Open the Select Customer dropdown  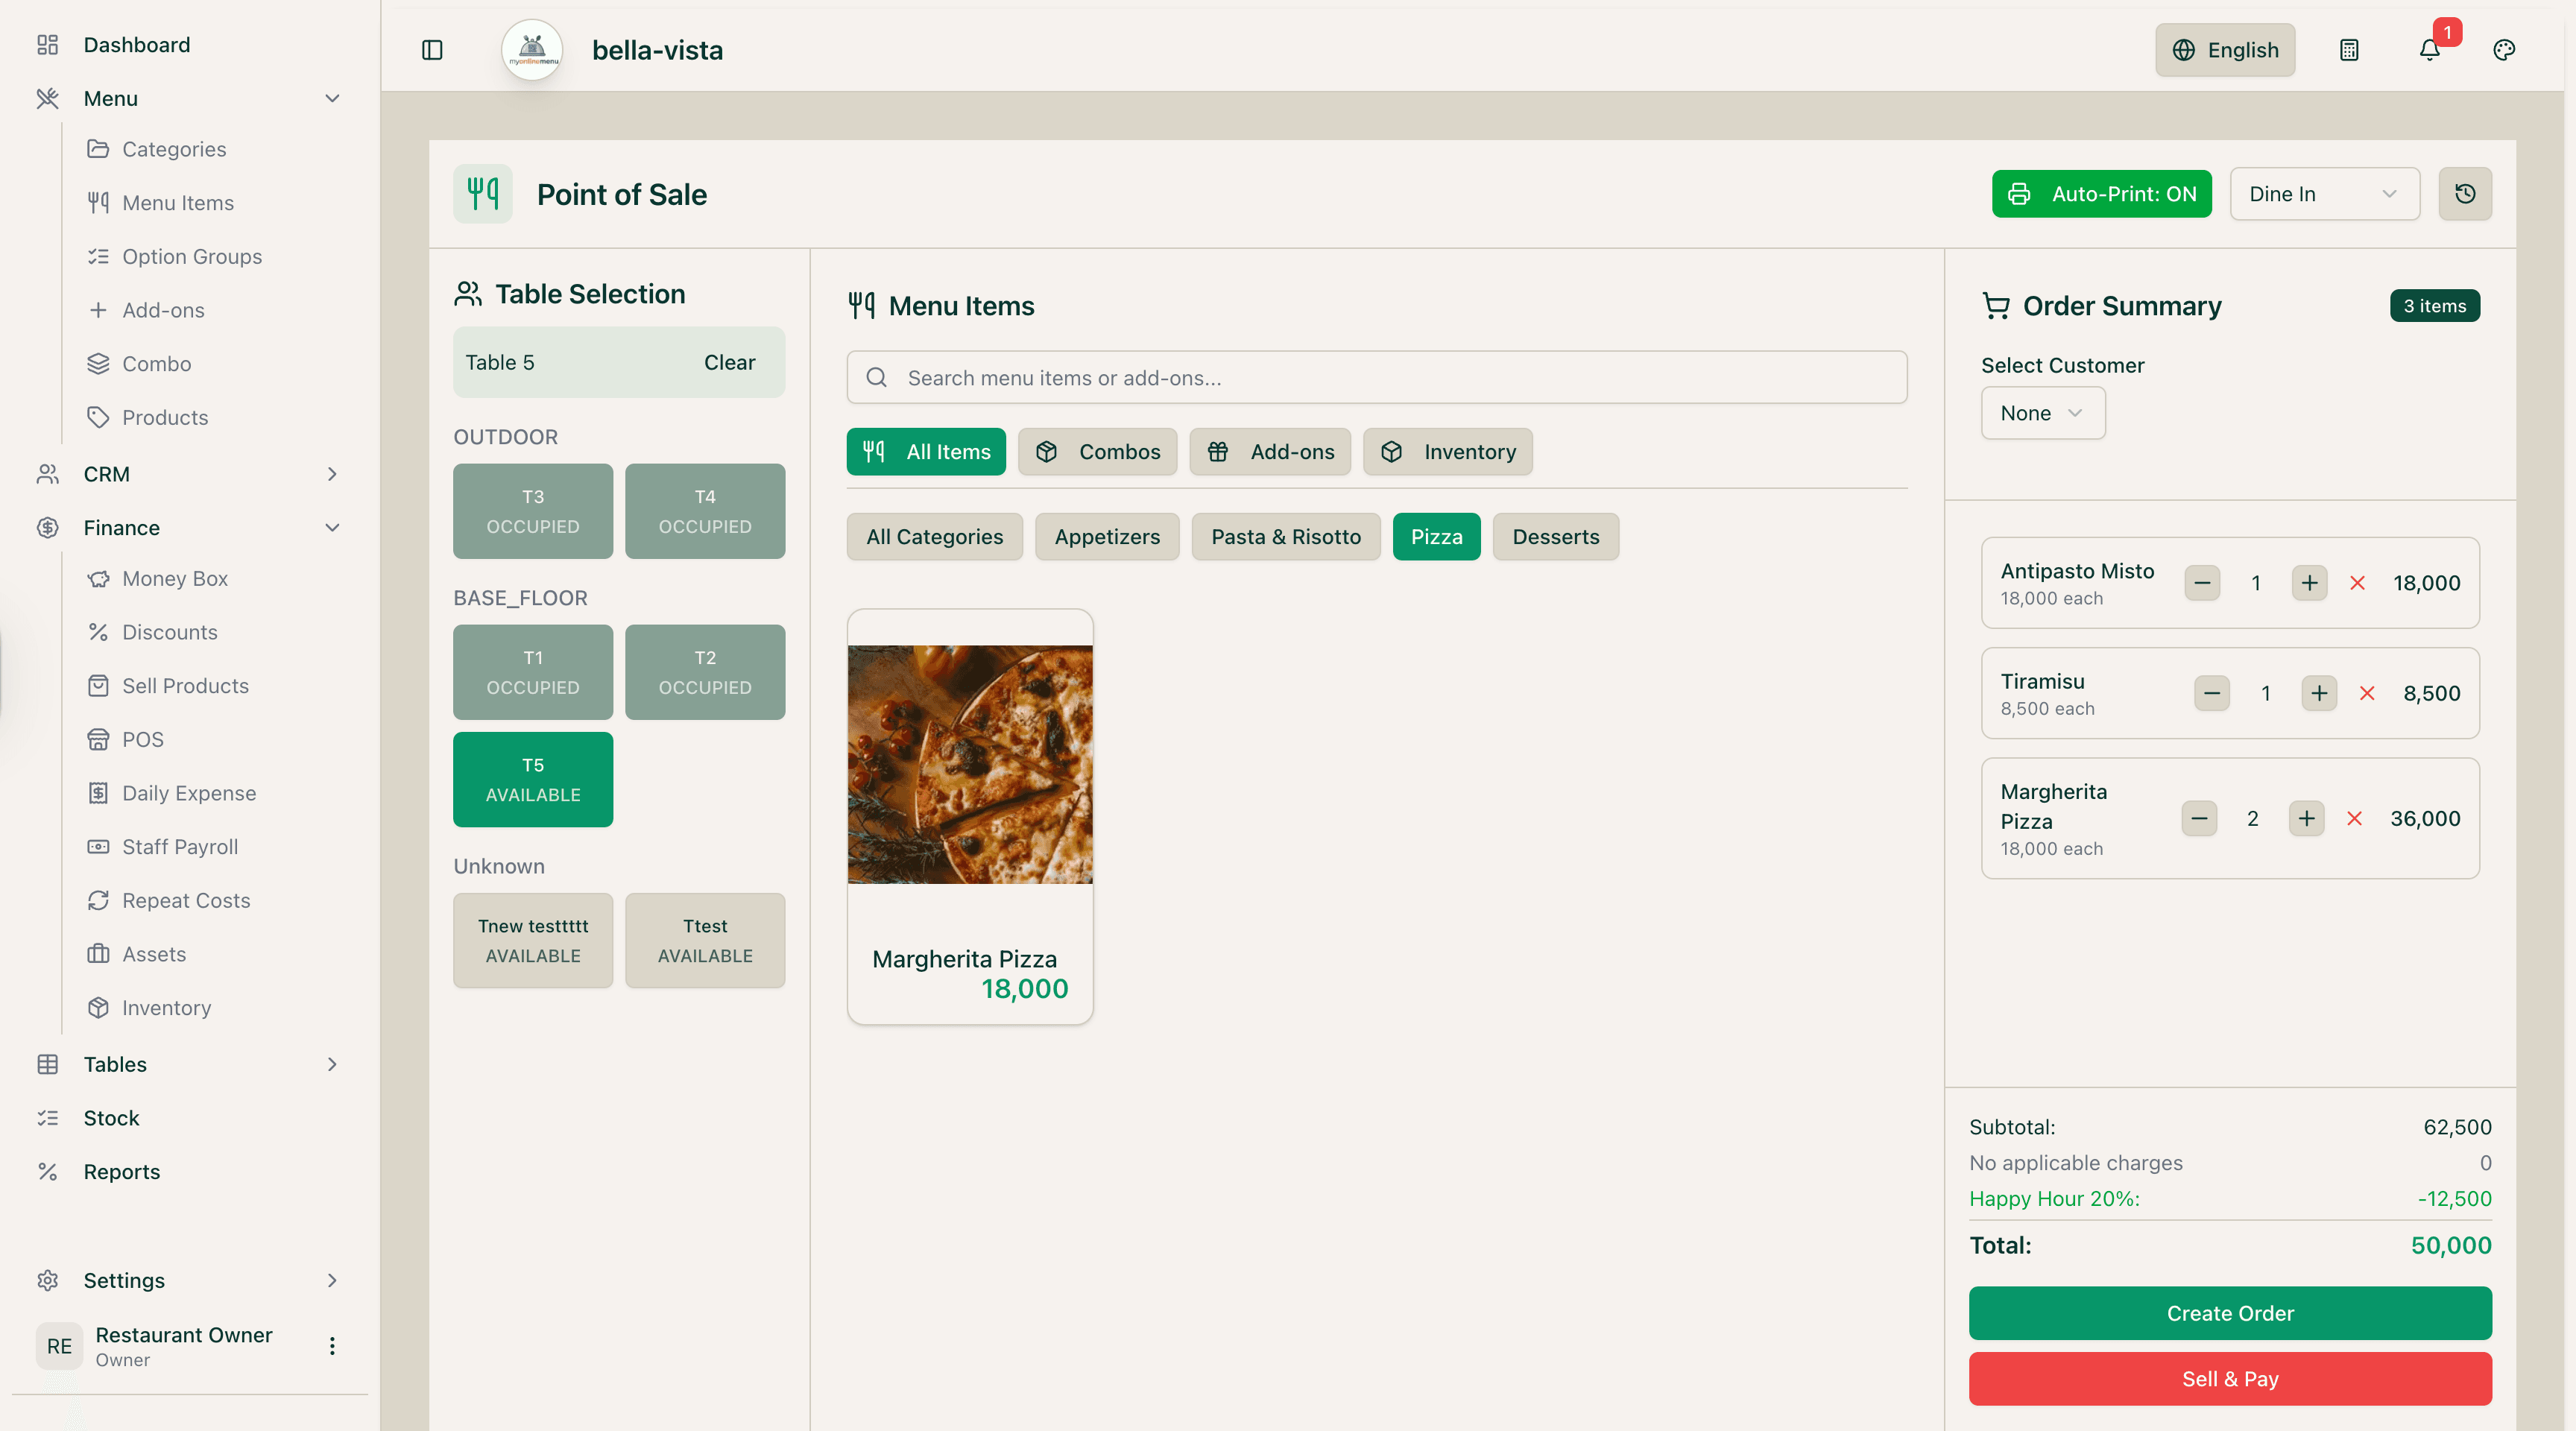pyautogui.click(x=2042, y=413)
